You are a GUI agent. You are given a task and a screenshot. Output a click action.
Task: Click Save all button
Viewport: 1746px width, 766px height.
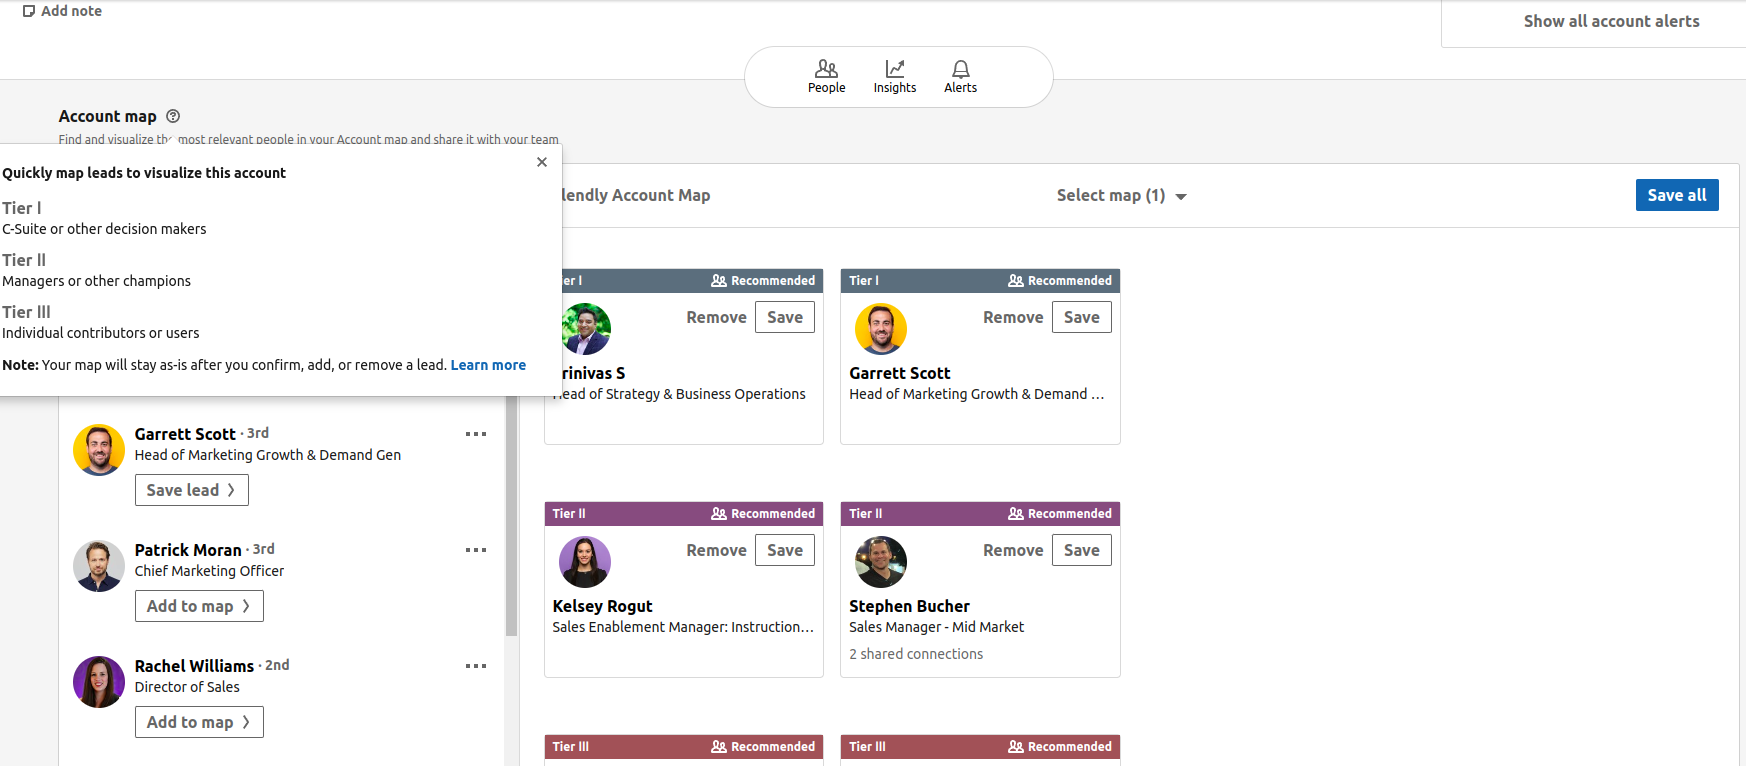1677,195
